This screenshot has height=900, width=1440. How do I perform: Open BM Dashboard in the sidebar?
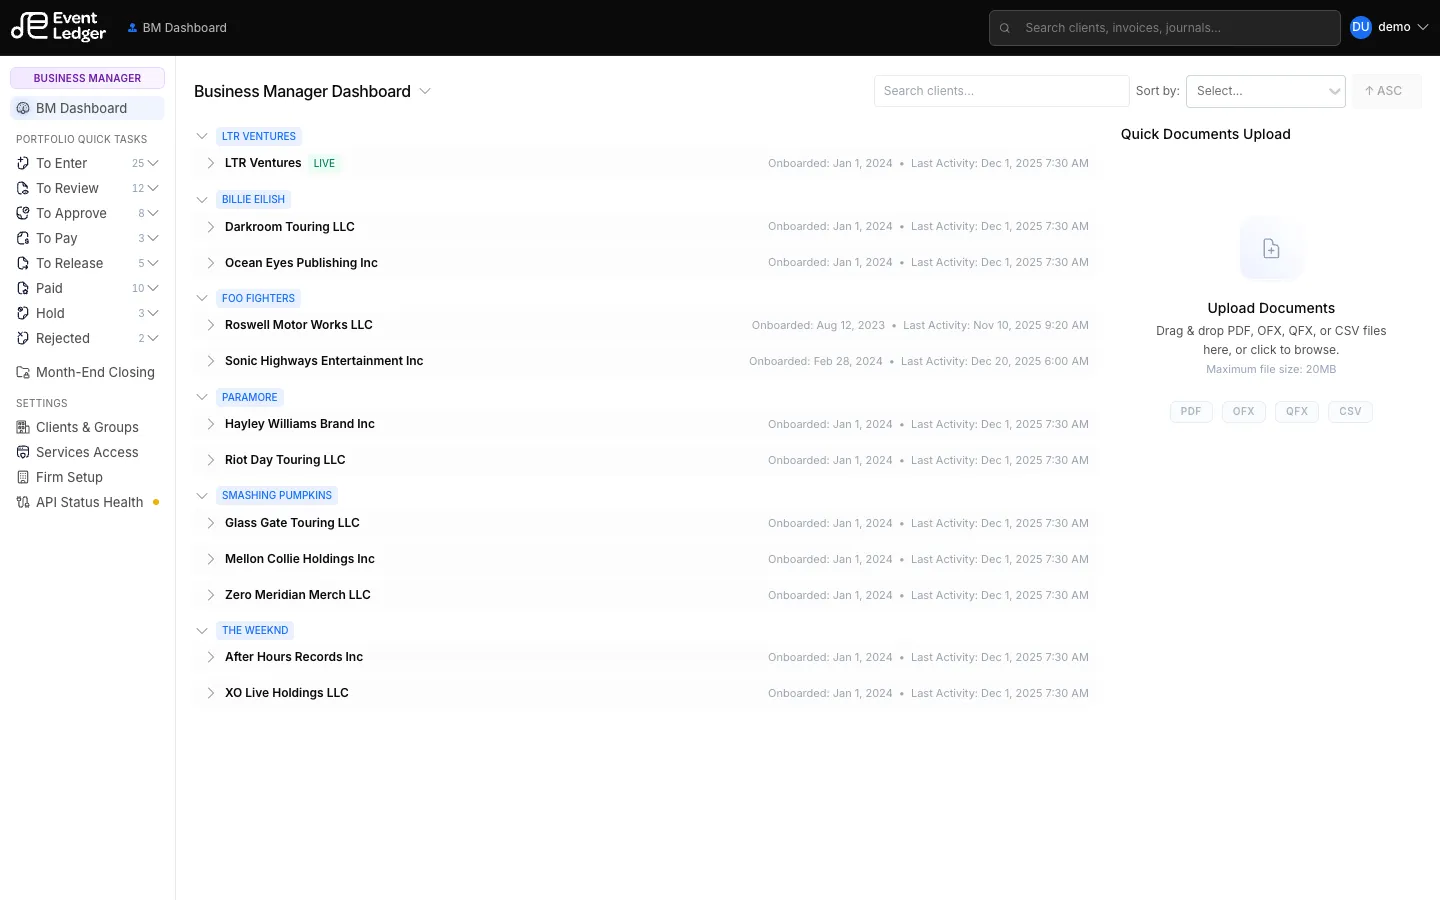pyautogui.click(x=87, y=108)
